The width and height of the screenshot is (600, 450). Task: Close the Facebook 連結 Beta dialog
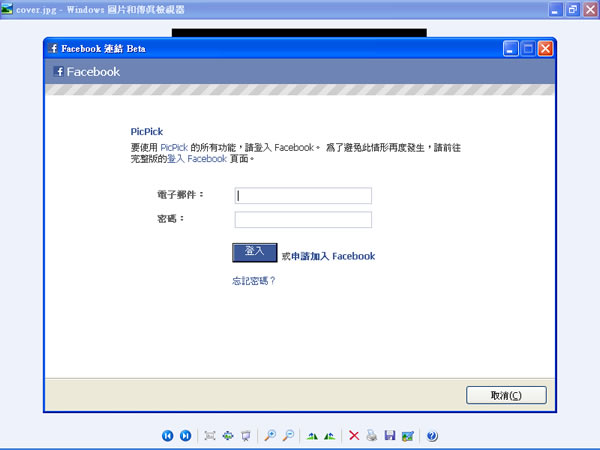(545, 49)
